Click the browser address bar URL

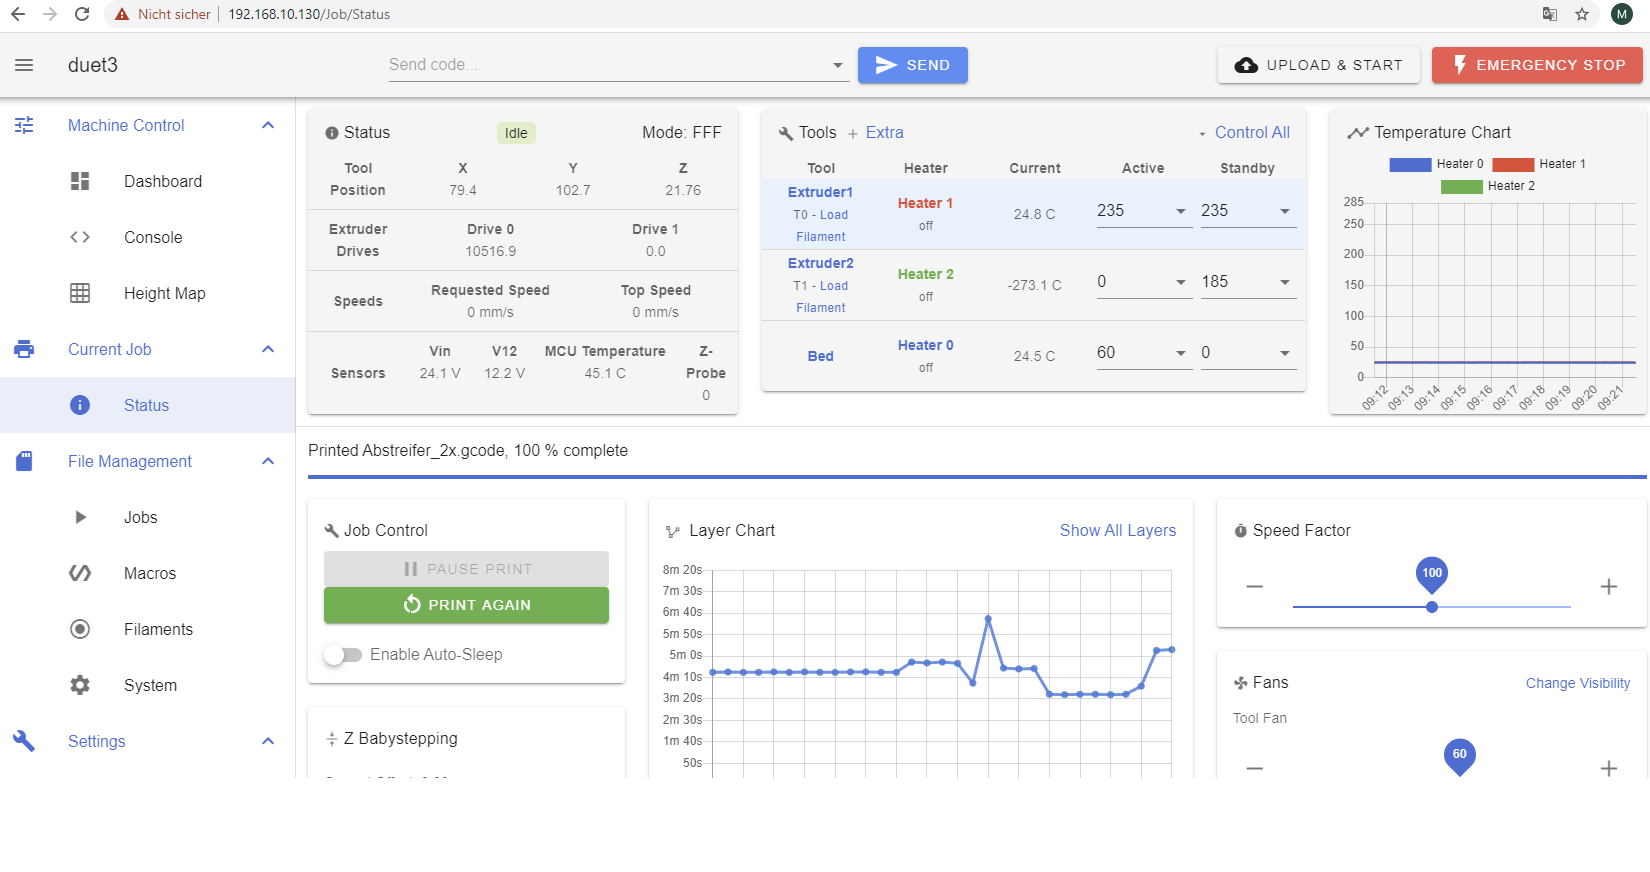click(x=309, y=14)
